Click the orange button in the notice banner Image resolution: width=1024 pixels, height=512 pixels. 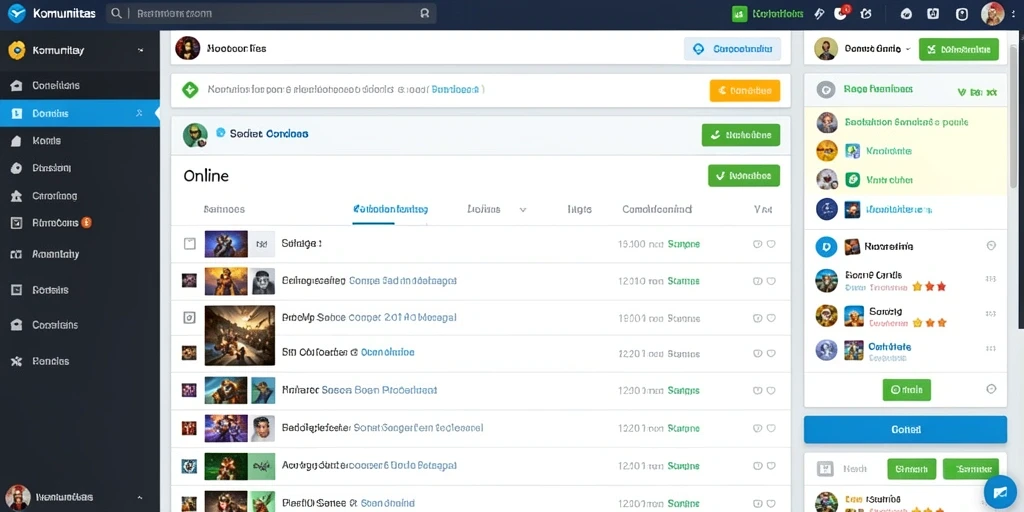(x=744, y=91)
